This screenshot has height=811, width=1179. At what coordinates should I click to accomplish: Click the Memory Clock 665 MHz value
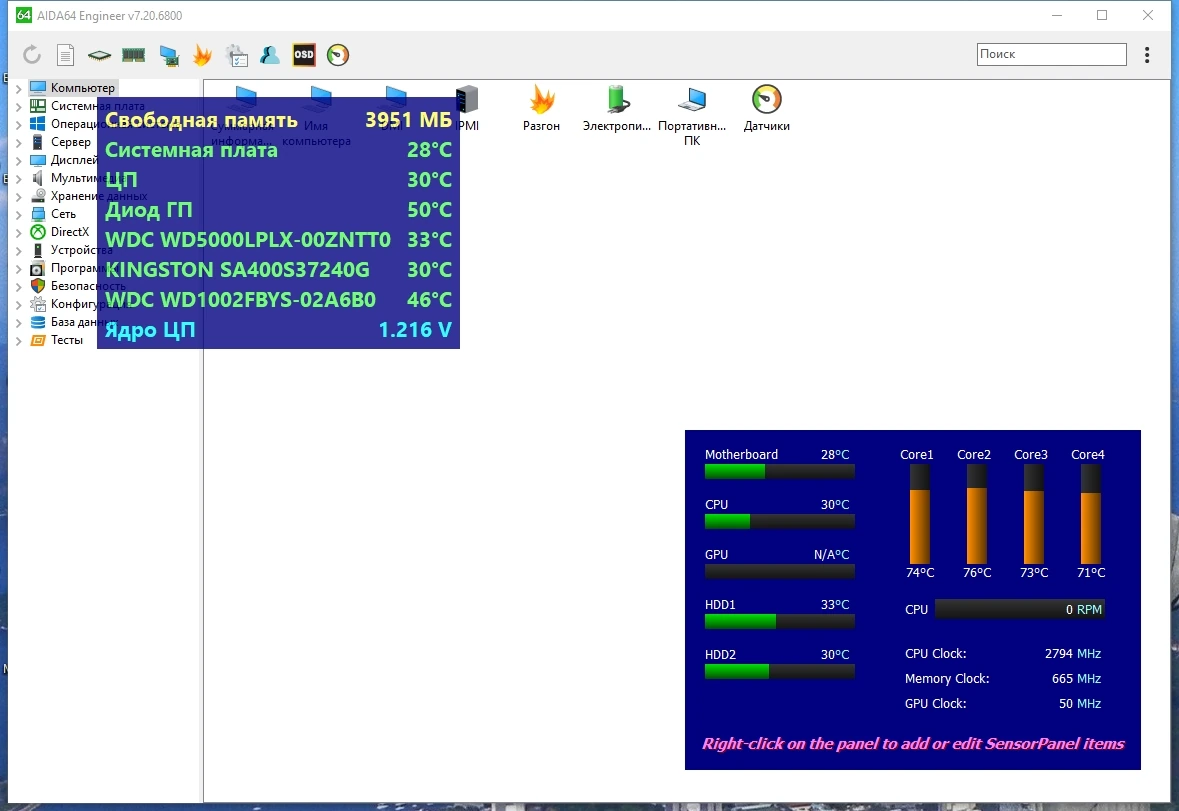pos(1076,679)
